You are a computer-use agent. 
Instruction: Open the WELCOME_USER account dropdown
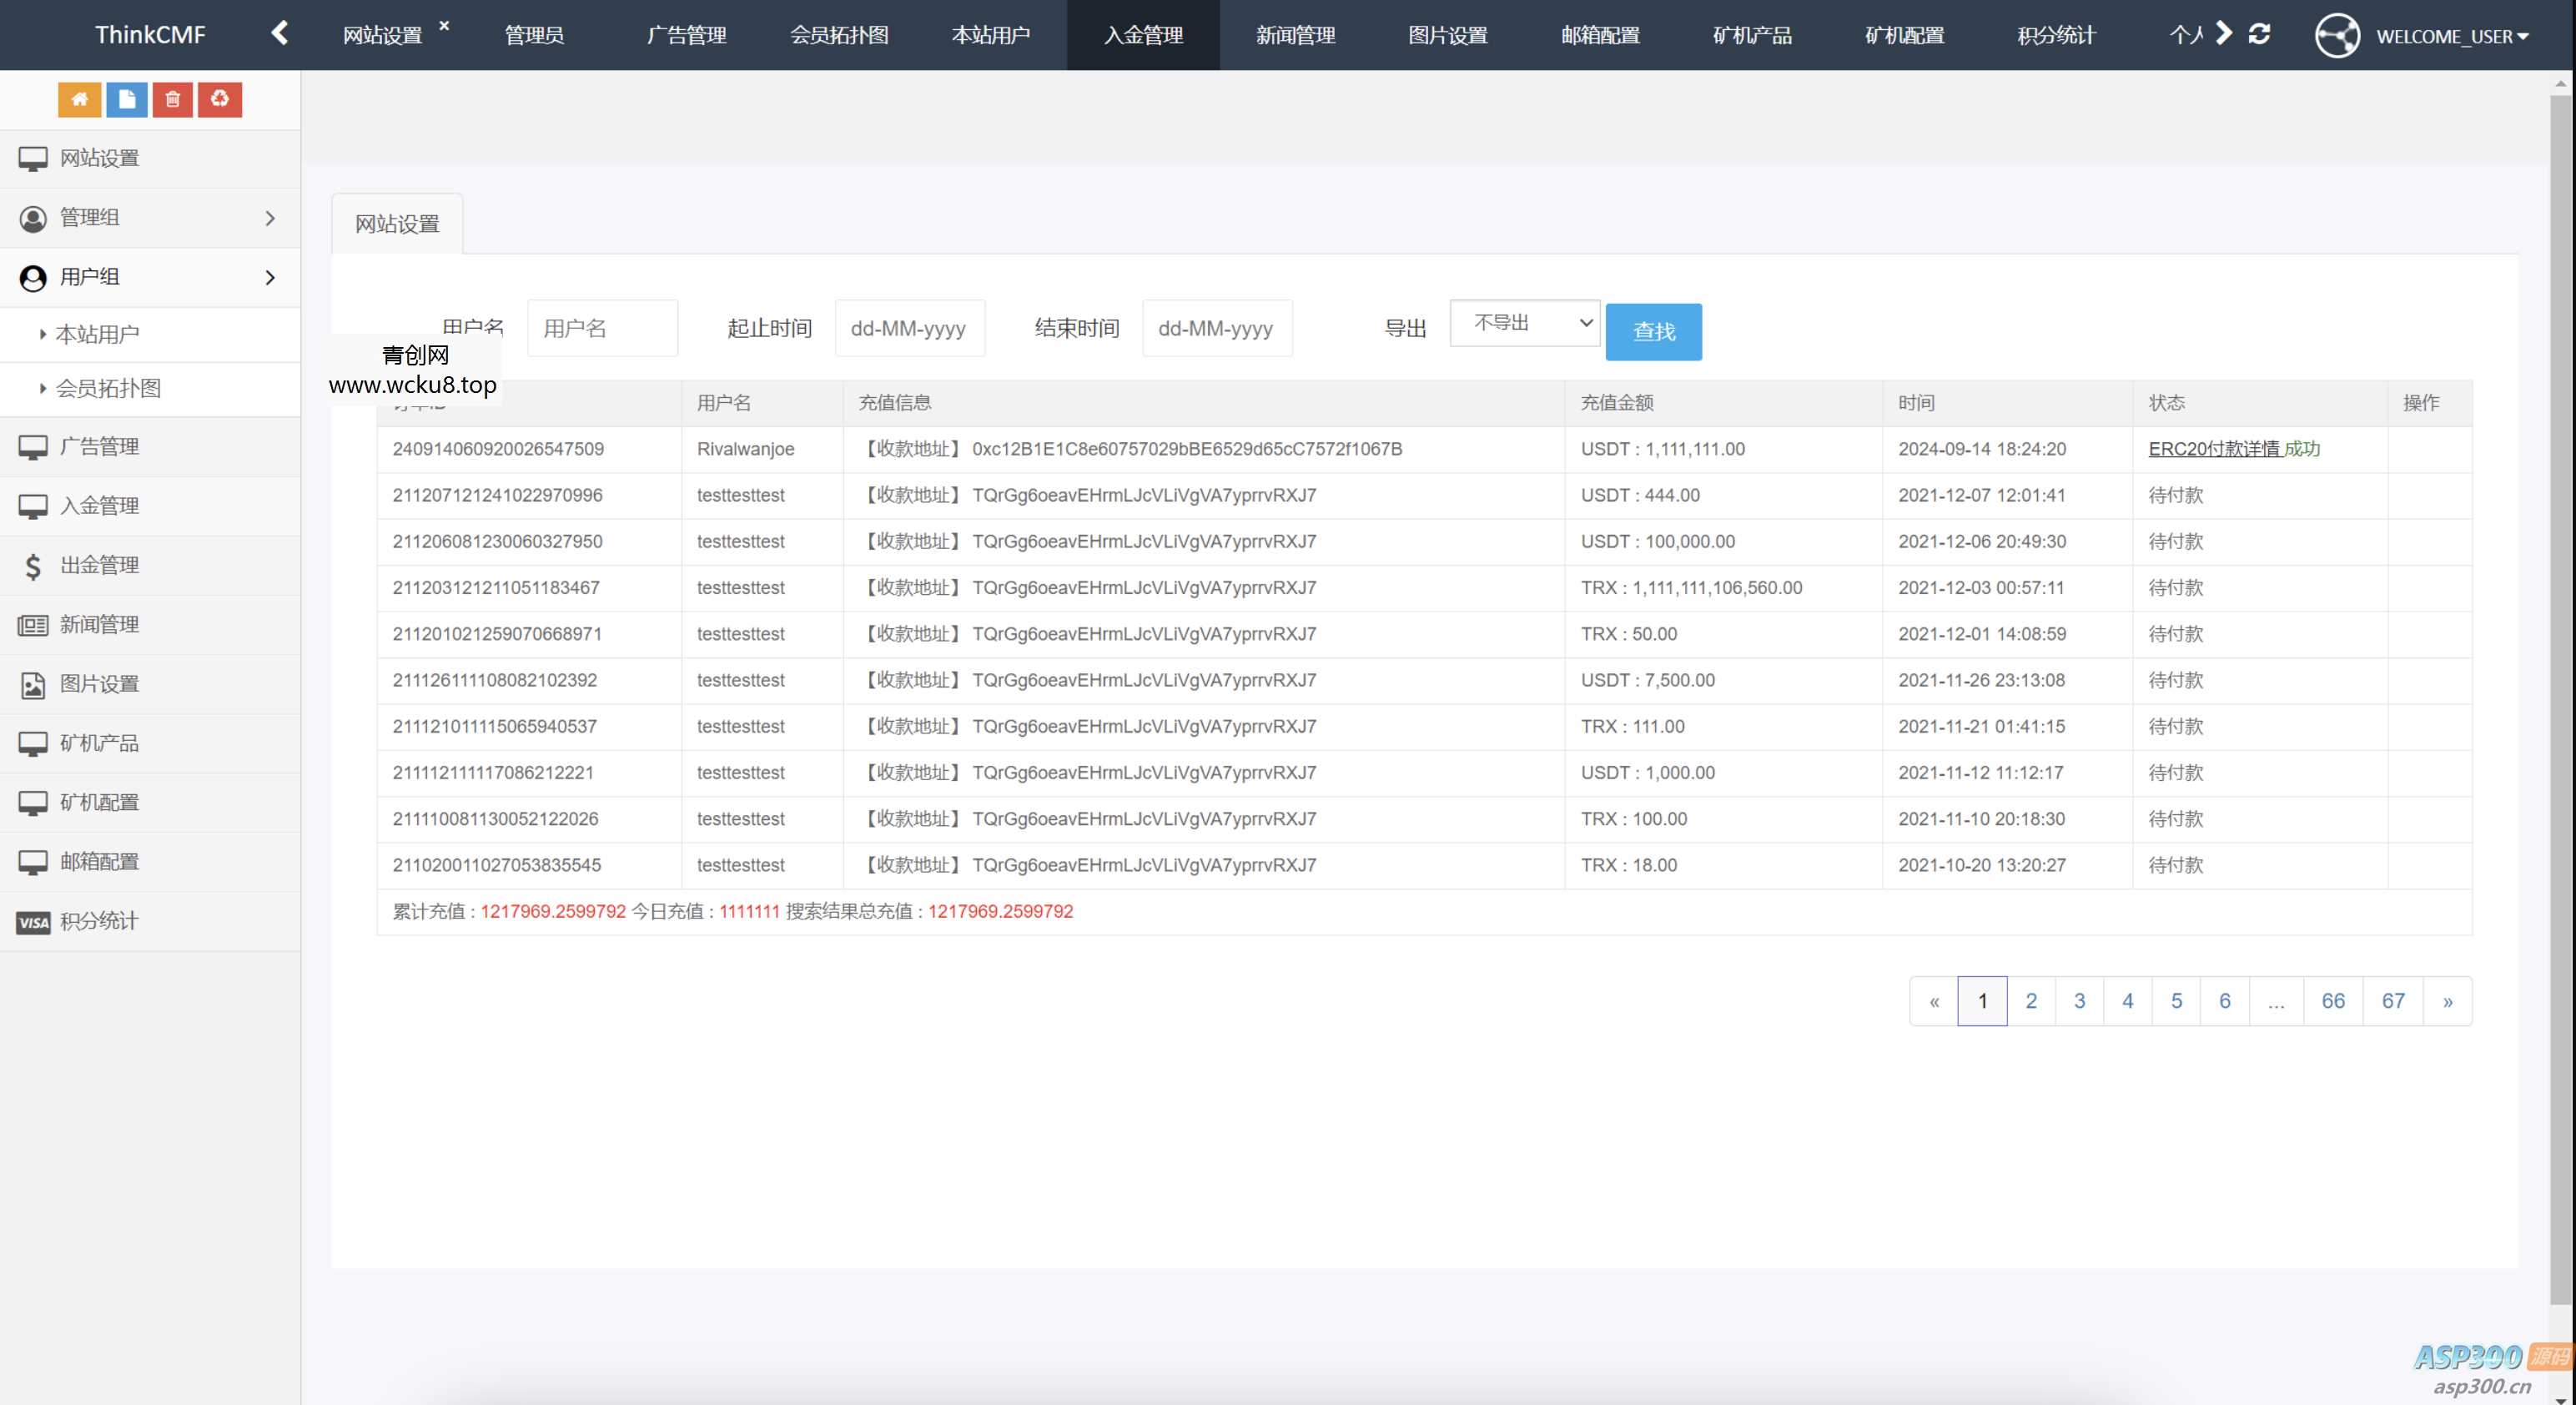(x=2450, y=36)
